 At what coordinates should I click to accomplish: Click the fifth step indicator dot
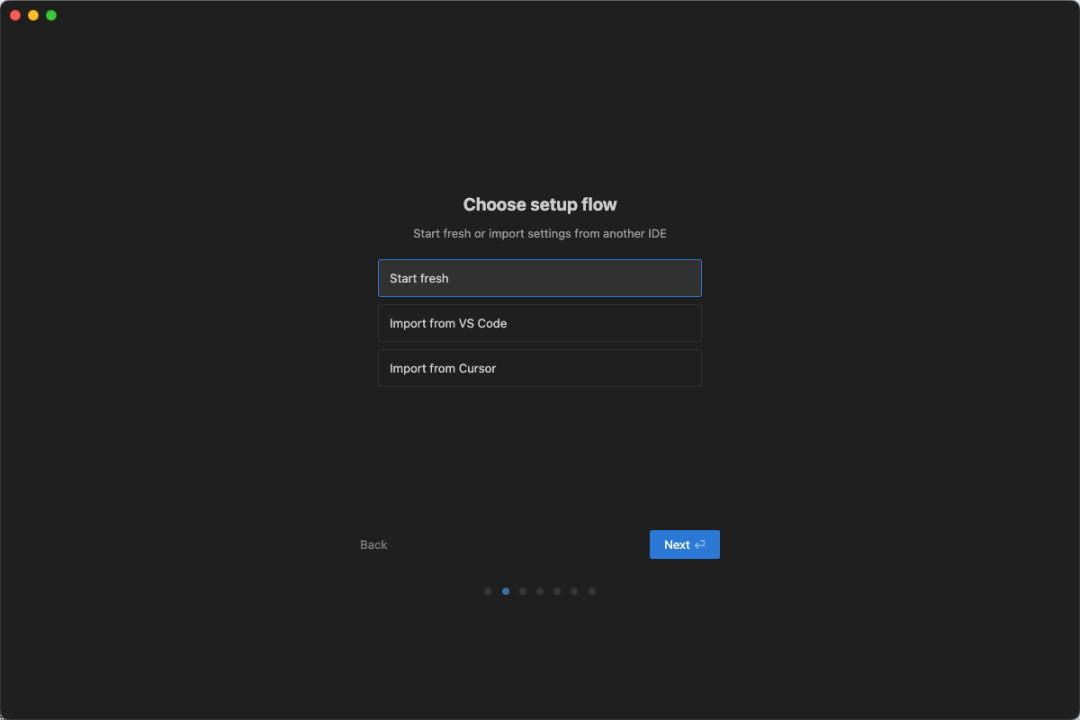pos(557,591)
